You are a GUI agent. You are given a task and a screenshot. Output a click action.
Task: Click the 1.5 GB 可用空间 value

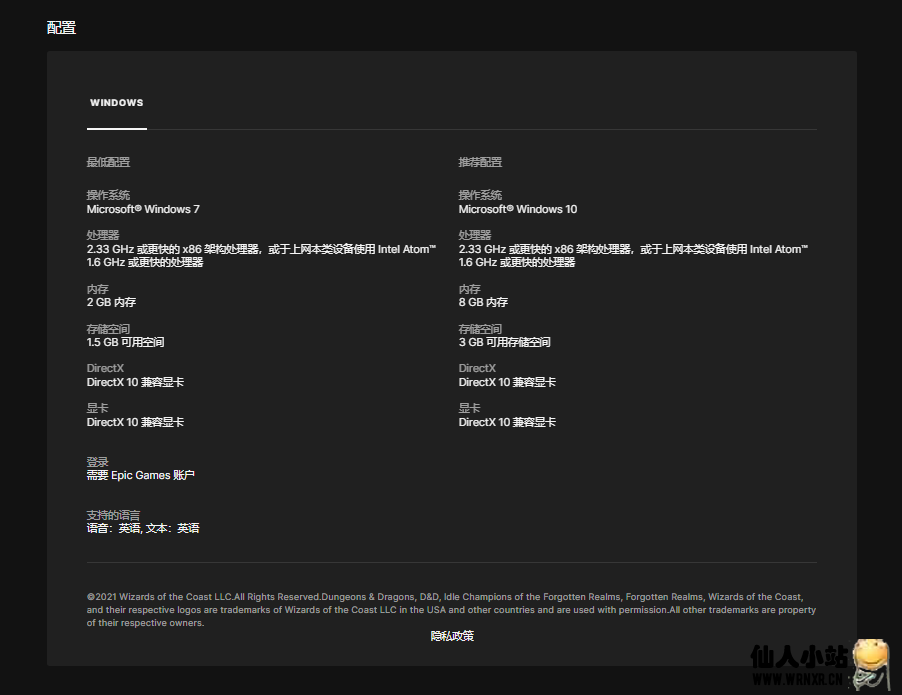pos(125,342)
